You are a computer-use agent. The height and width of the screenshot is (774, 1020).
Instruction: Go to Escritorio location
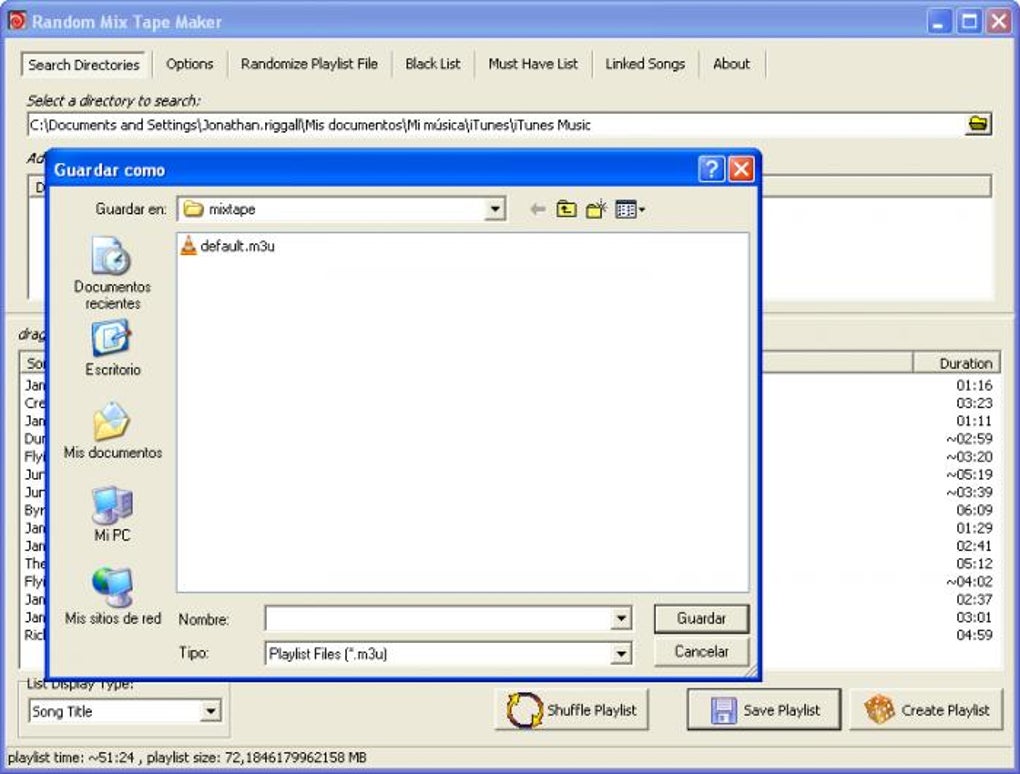point(112,349)
